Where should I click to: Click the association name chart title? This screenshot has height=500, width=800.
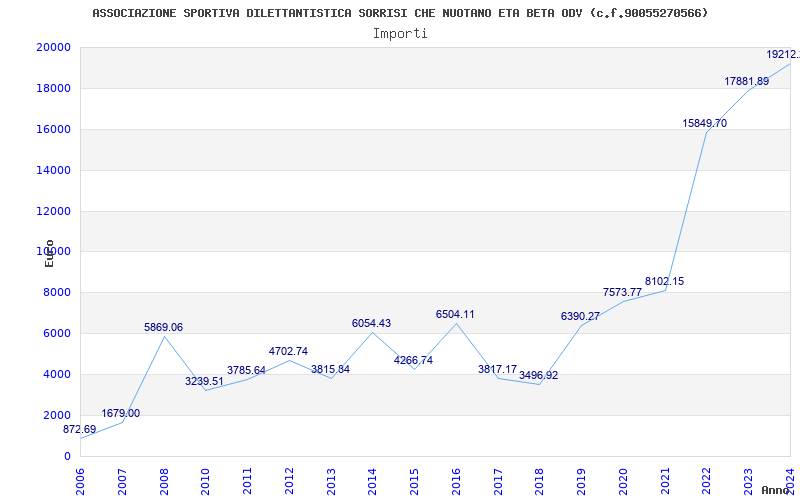pyautogui.click(x=400, y=13)
